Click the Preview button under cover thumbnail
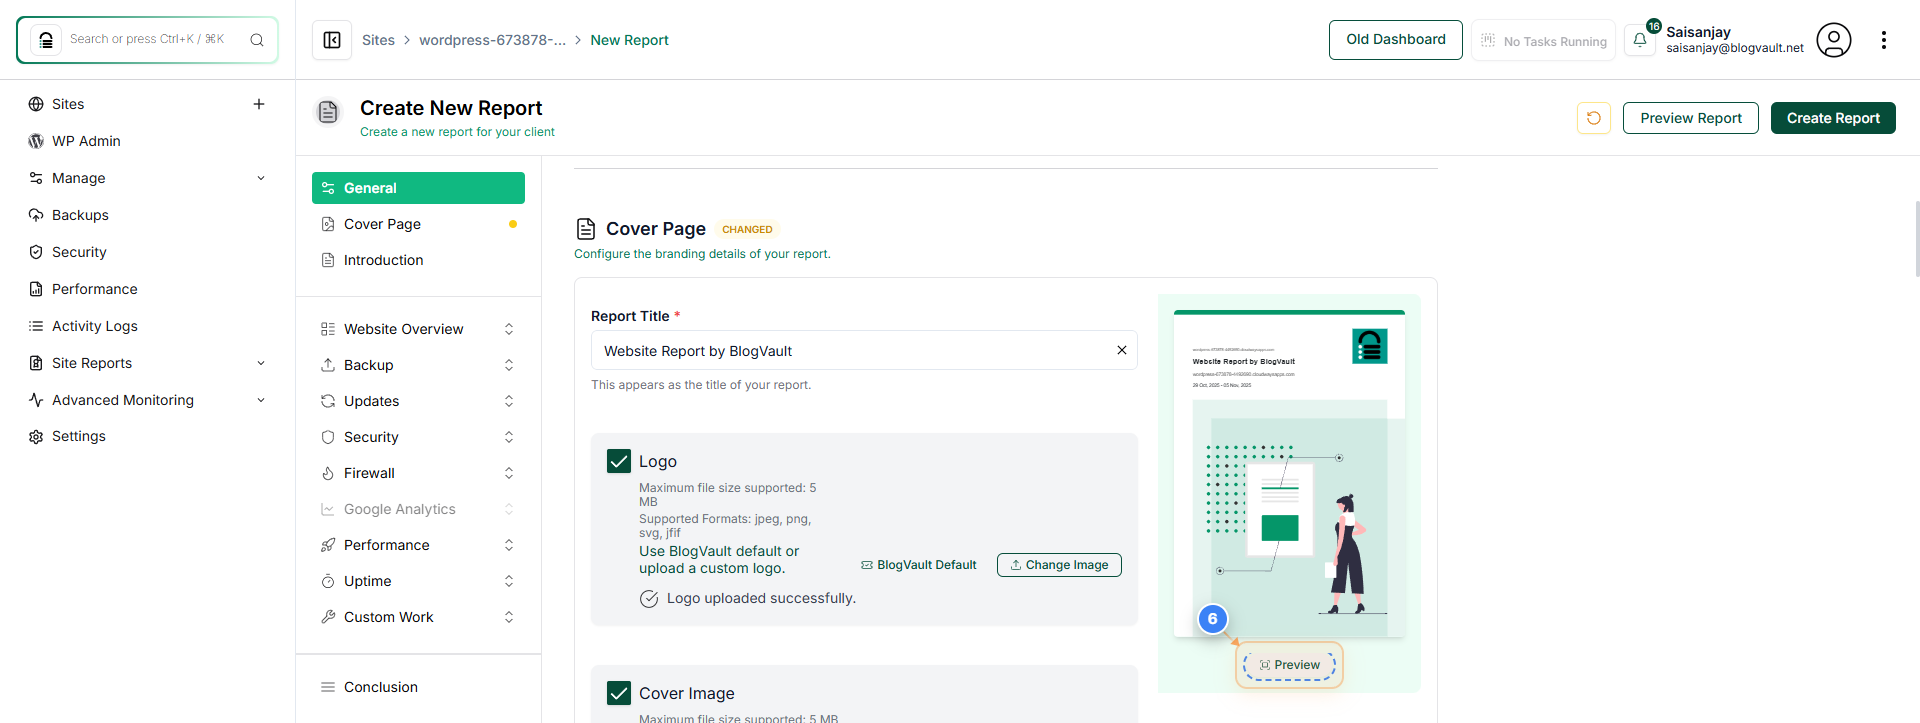This screenshot has height=723, width=1920. pyautogui.click(x=1289, y=665)
